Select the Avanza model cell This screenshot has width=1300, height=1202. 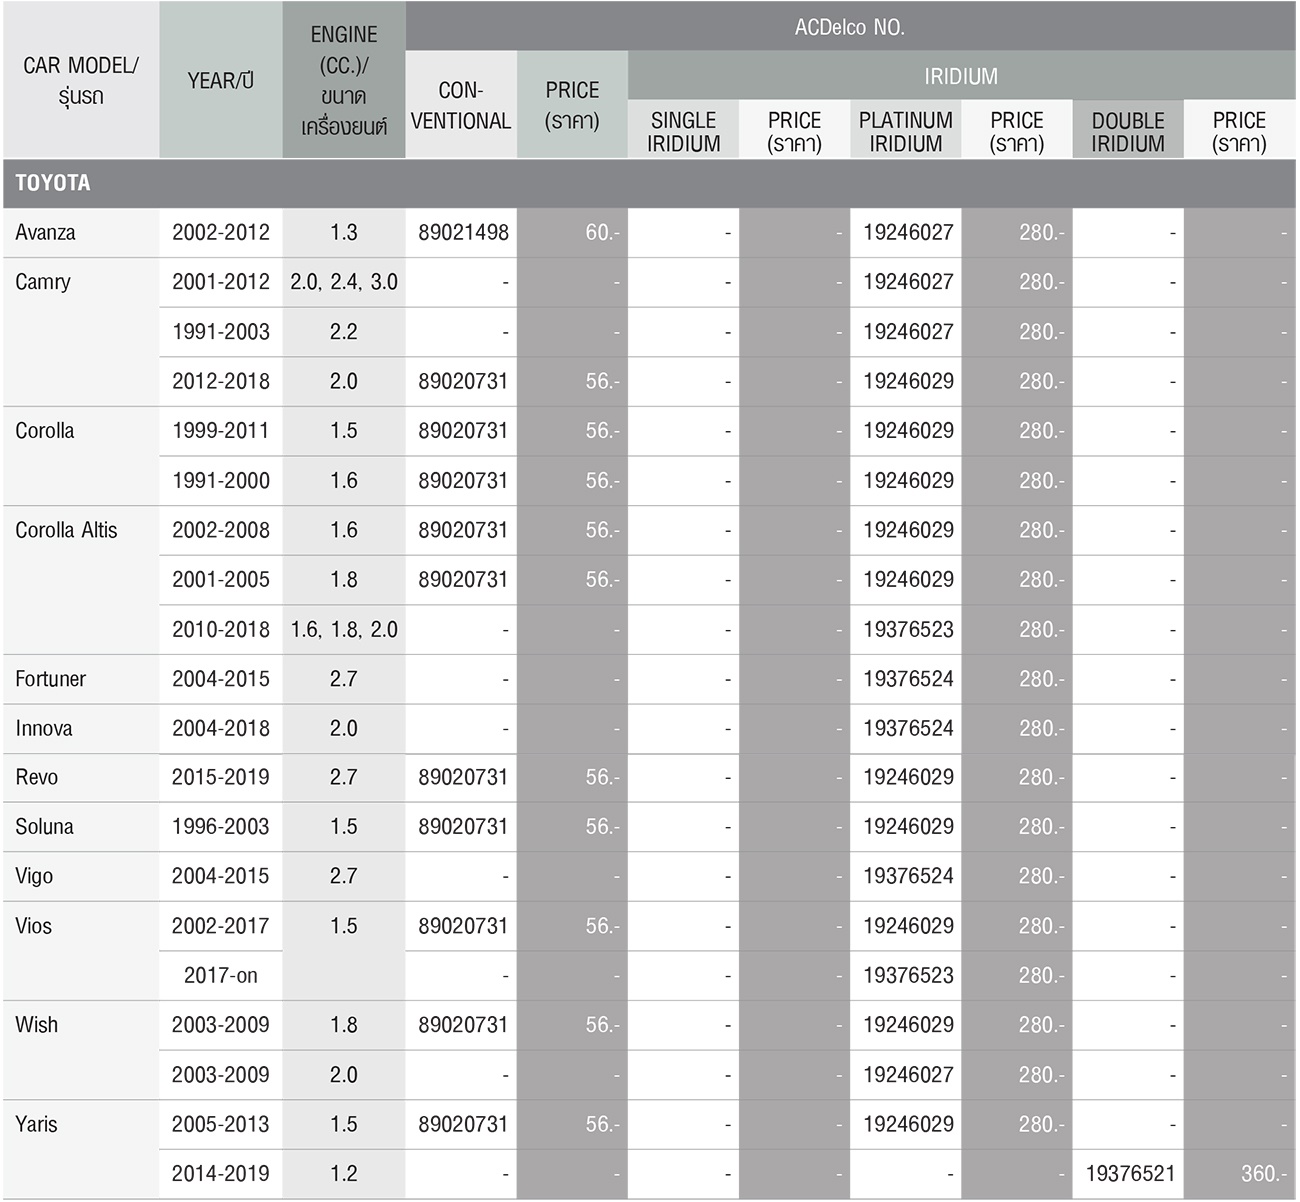click(81, 233)
